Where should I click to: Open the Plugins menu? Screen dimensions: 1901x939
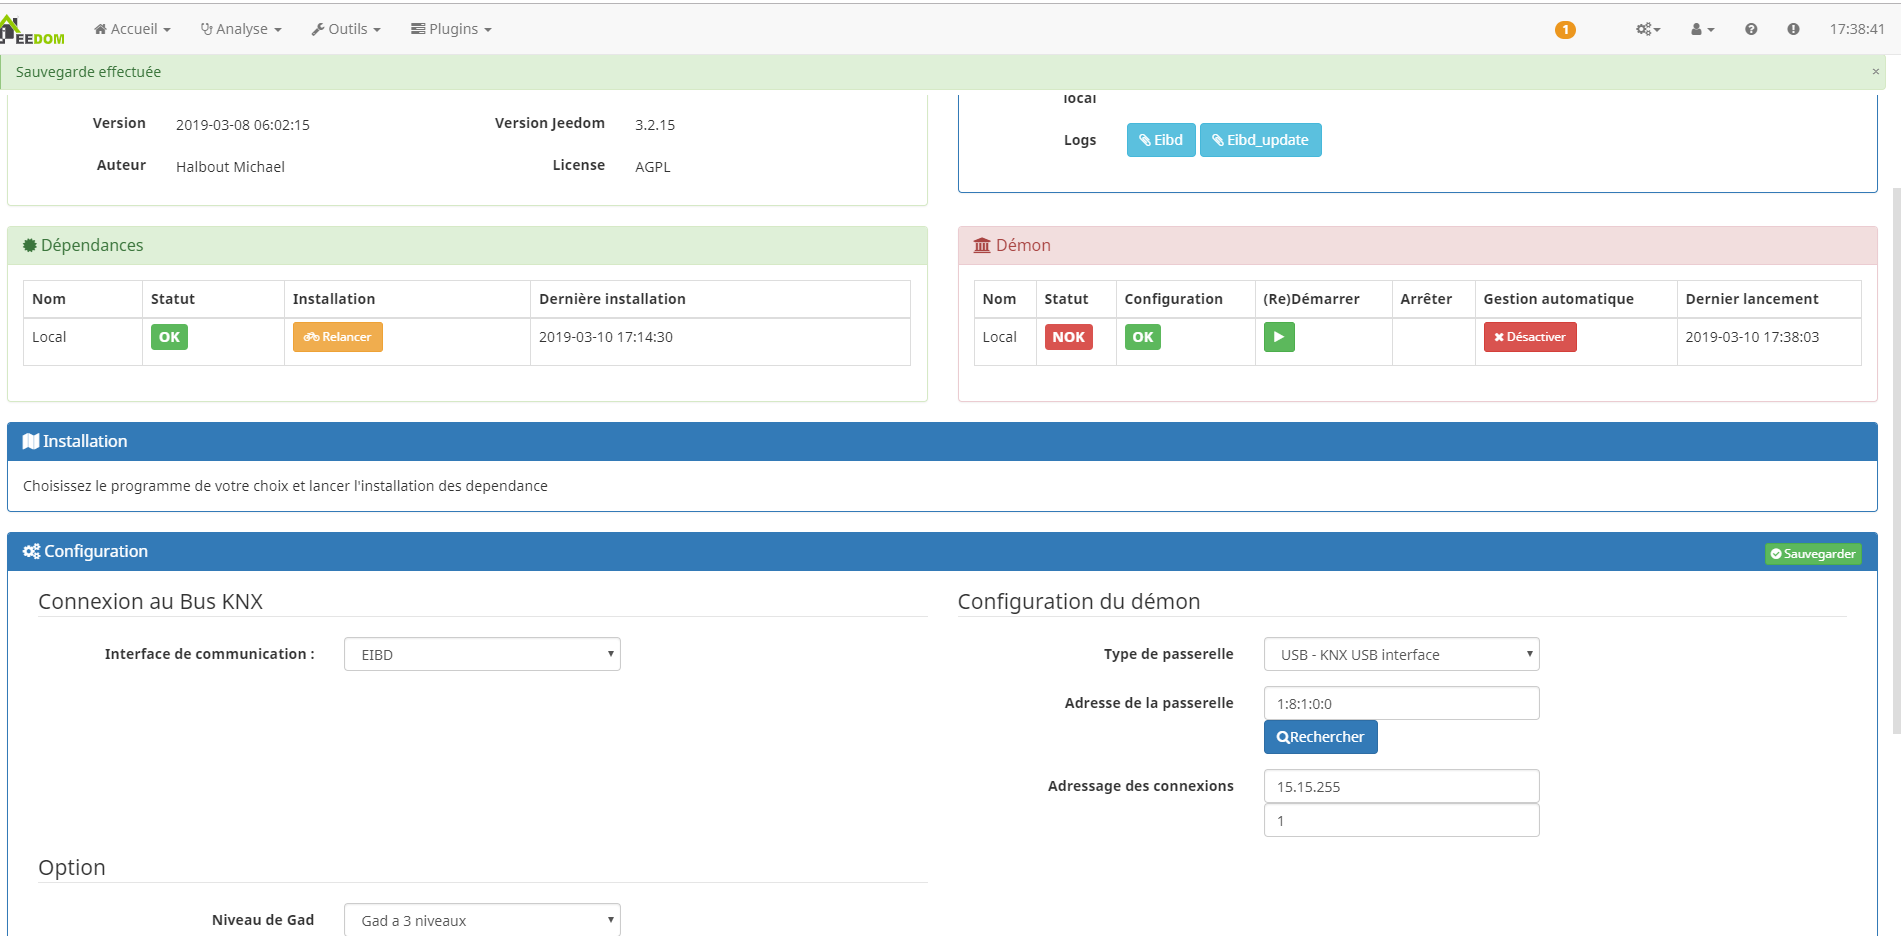(x=451, y=29)
